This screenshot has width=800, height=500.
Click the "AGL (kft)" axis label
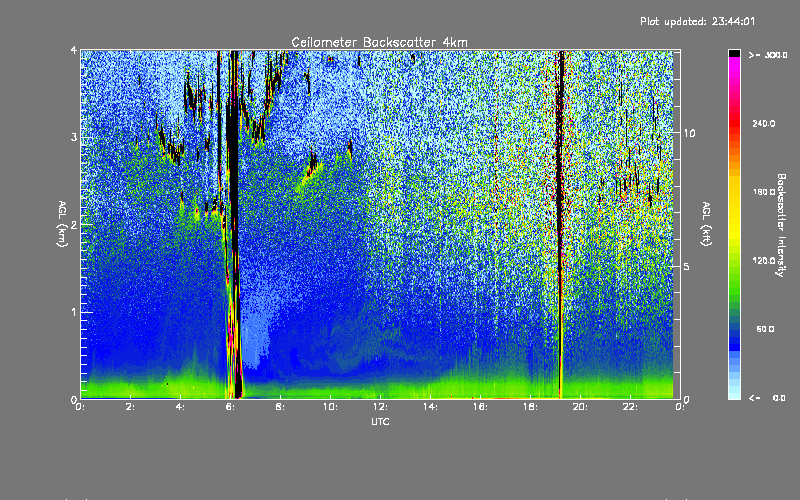pos(706,224)
